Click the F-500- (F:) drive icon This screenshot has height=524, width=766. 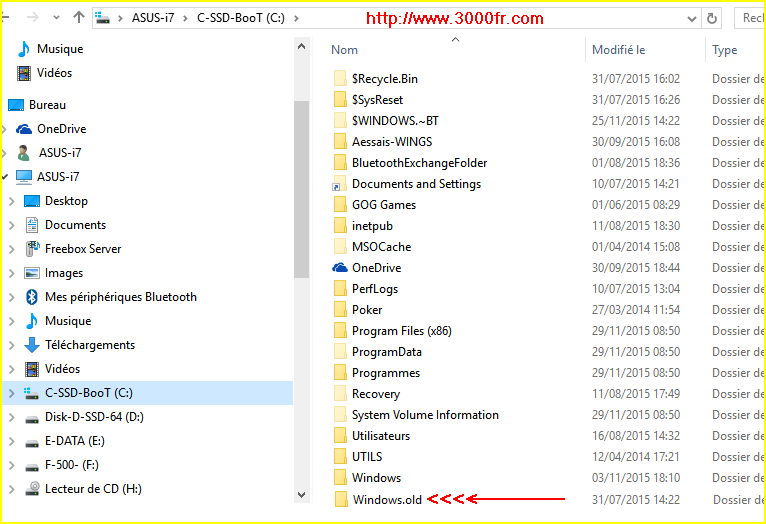[32, 467]
